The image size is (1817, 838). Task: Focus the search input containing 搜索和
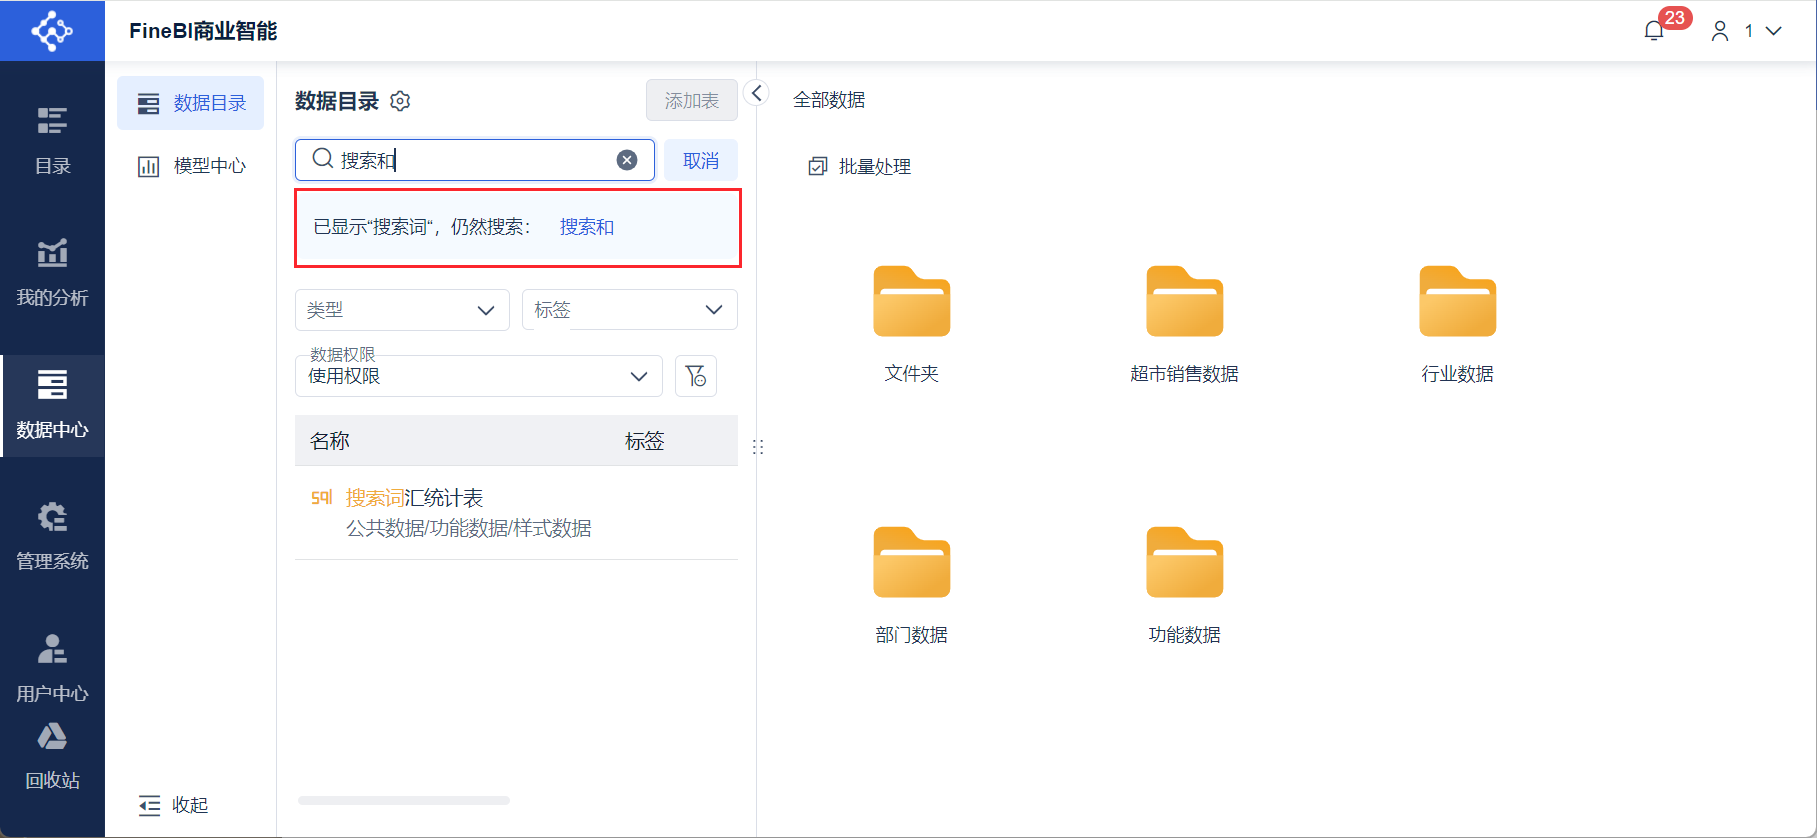(475, 160)
